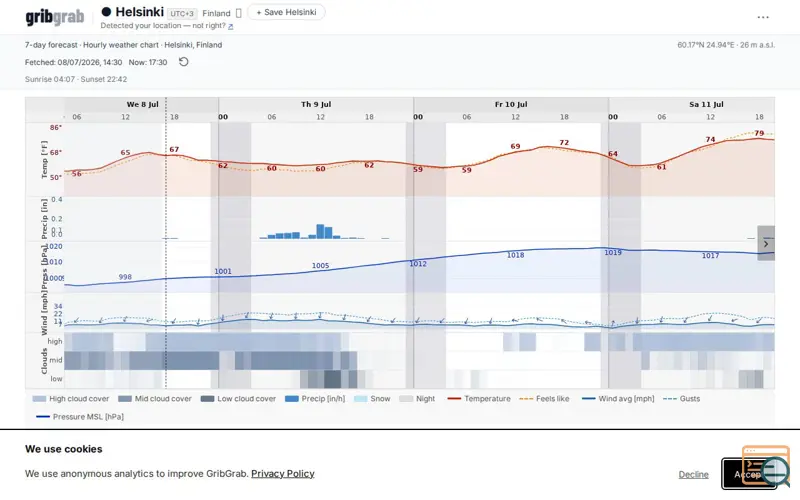The image size is (800, 500).
Task: Click the Precip [in/h] legend color swatch
Action: coord(292,399)
